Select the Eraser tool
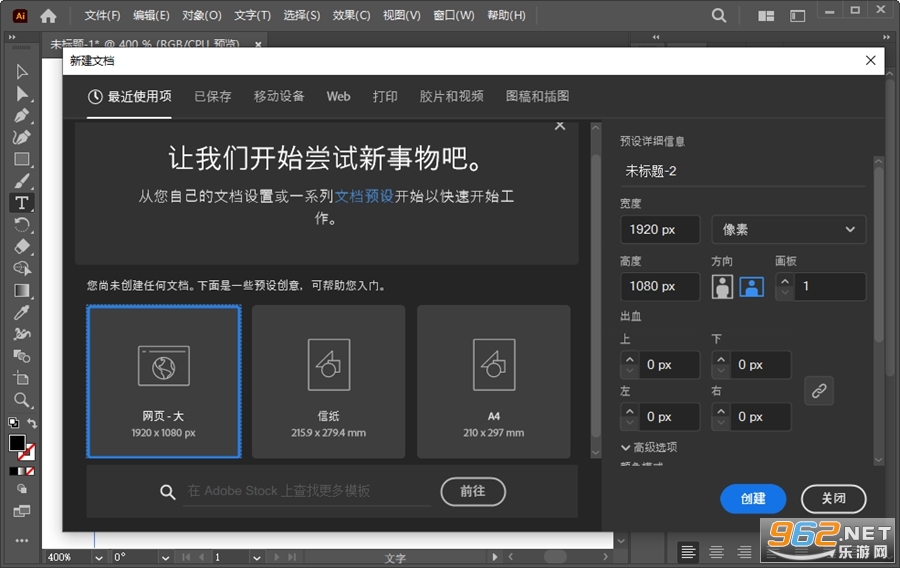Viewport: 900px width, 568px height. [22, 246]
